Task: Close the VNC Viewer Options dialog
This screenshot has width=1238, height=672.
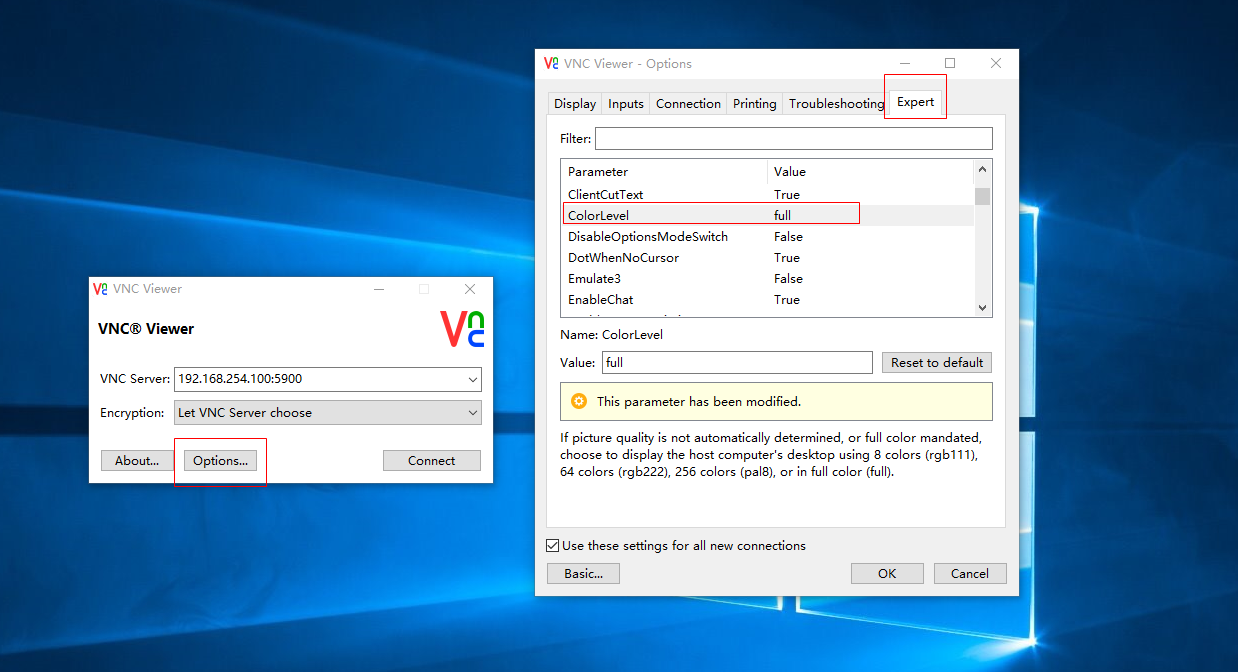Action: pyautogui.click(x=995, y=63)
